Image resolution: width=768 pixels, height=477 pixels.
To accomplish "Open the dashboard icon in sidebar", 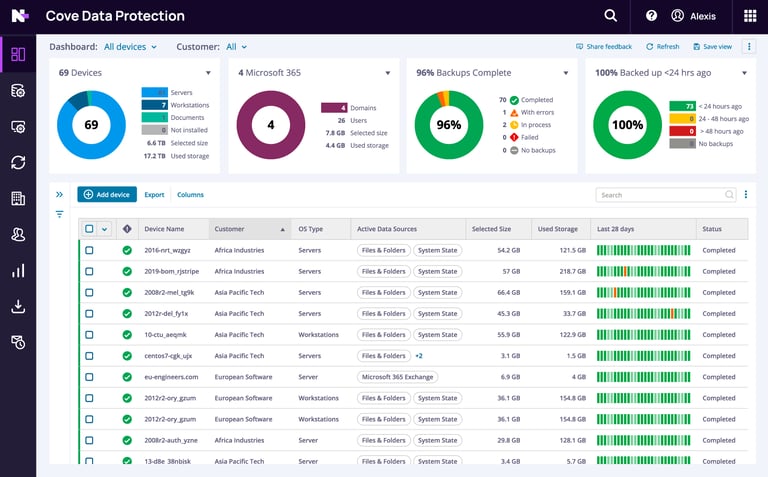I will point(18,54).
